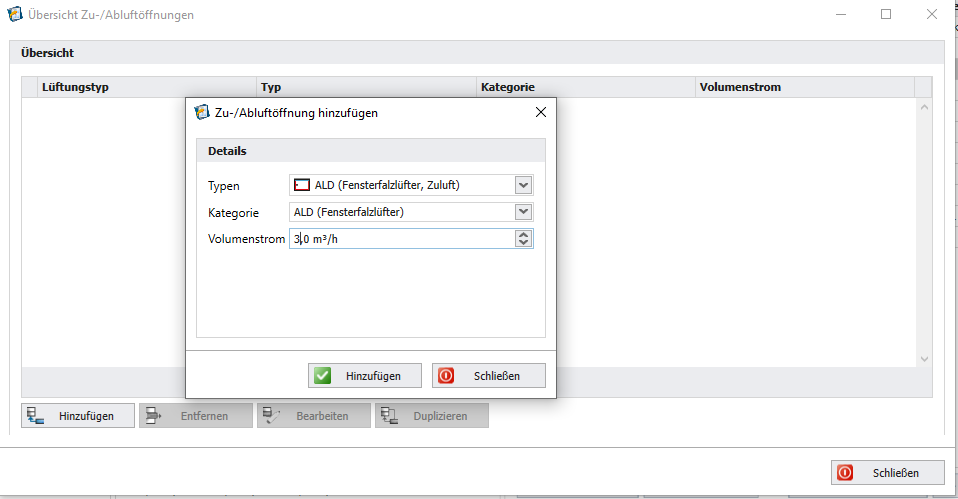Click the Duplizieren duplicate icon button
This screenshot has height=499, width=958.
tap(389, 416)
